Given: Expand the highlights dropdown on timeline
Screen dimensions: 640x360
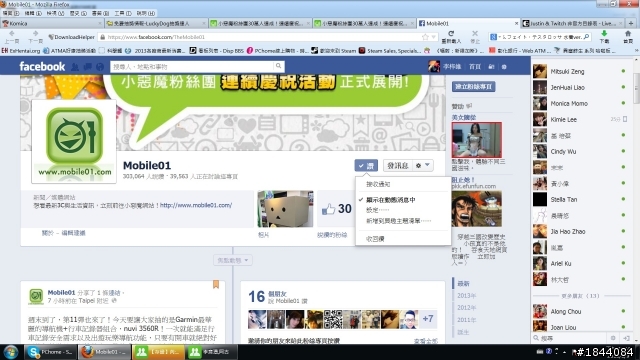Looking at the screenshot, I should (233, 260).
